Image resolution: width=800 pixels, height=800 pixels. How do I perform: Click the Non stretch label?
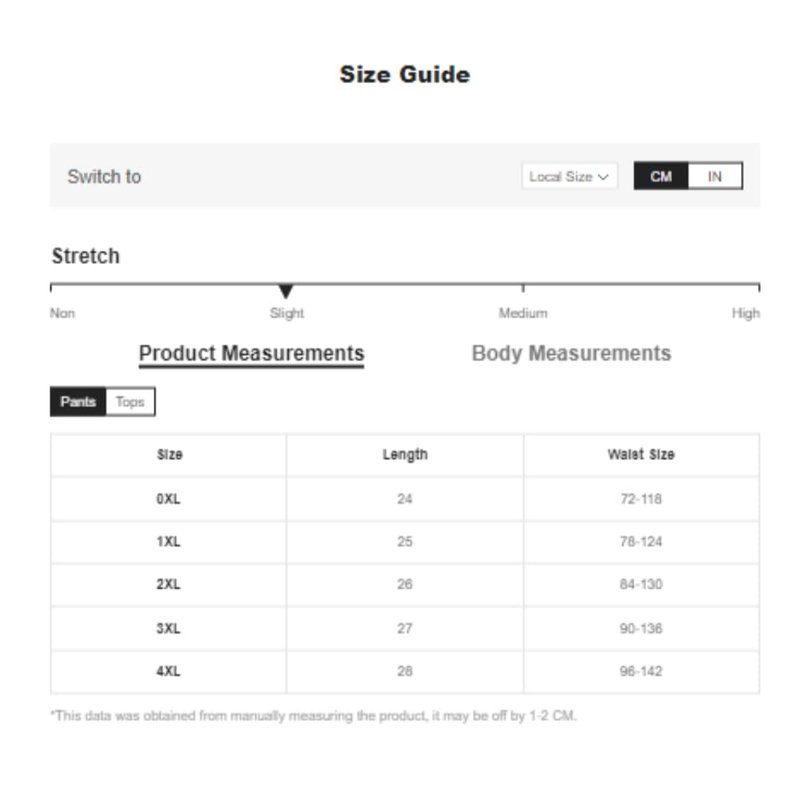pyautogui.click(x=62, y=313)
